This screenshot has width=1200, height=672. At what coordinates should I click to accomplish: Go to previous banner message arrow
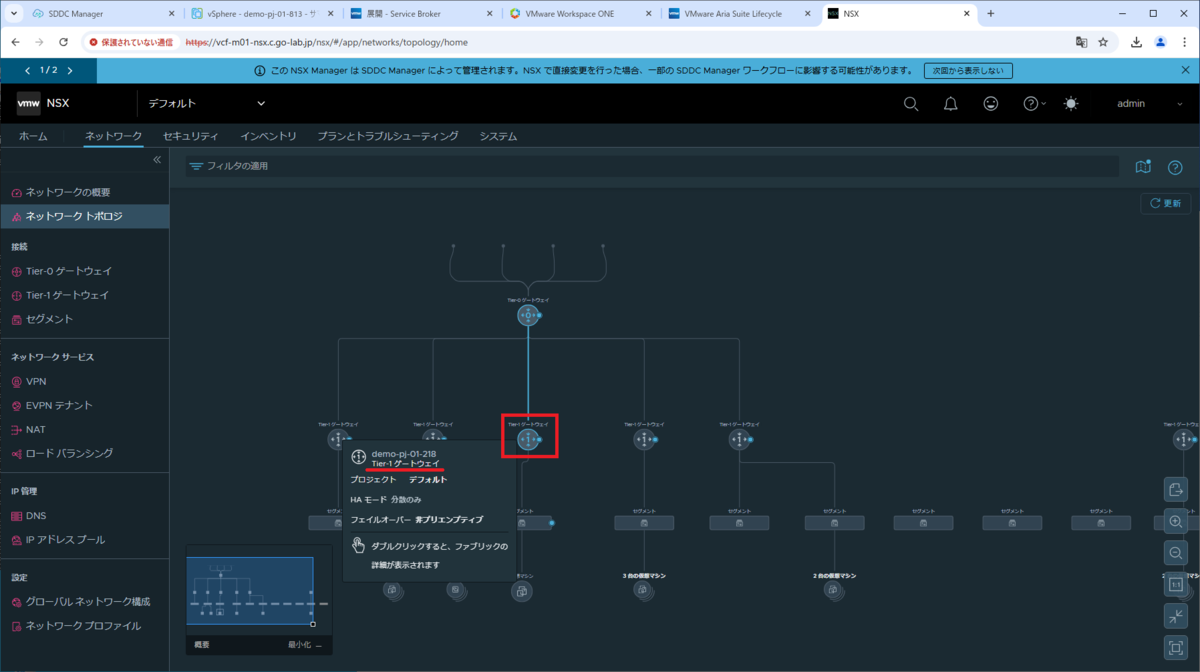(27, 71)
